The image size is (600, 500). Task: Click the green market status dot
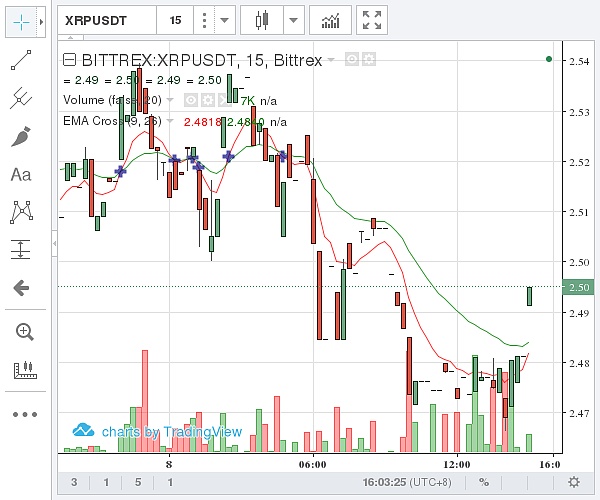click(549, 59)
